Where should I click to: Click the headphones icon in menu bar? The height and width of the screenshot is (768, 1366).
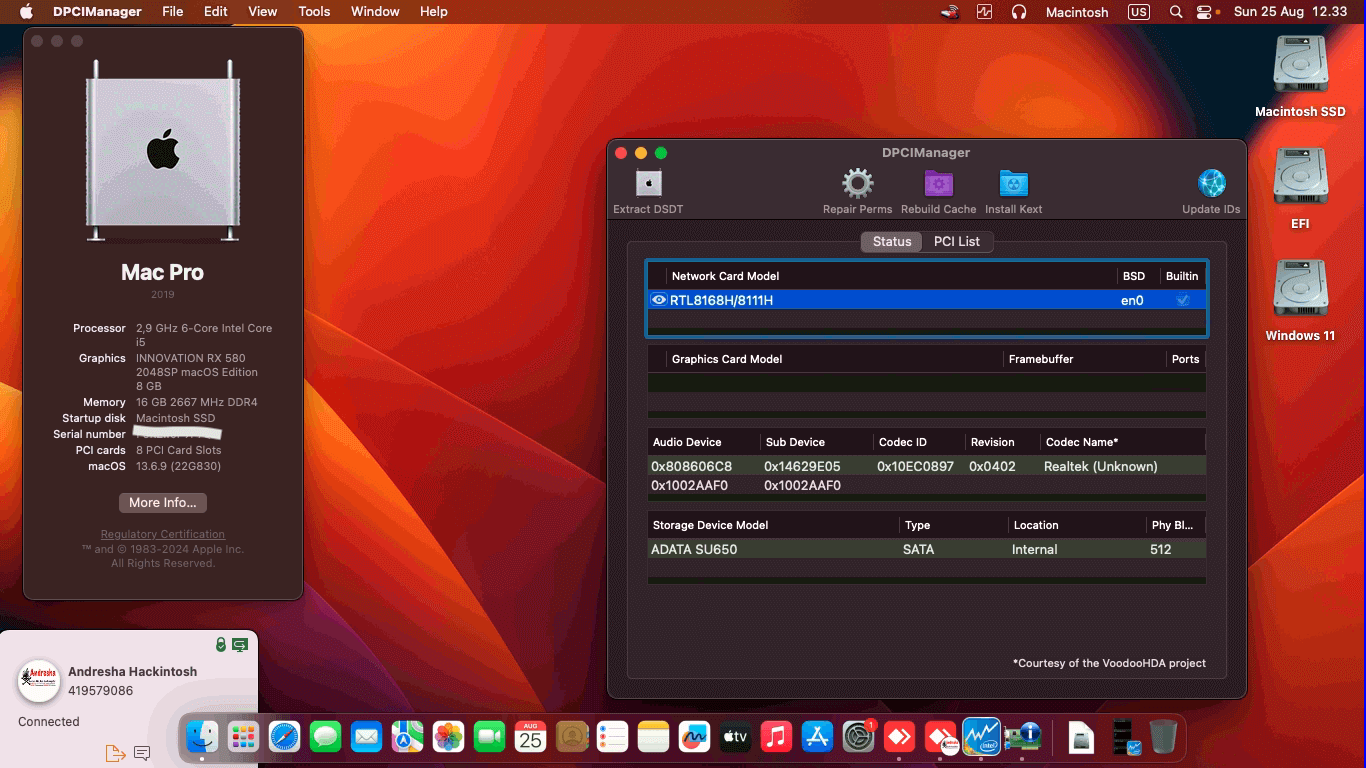point(1019,12)
